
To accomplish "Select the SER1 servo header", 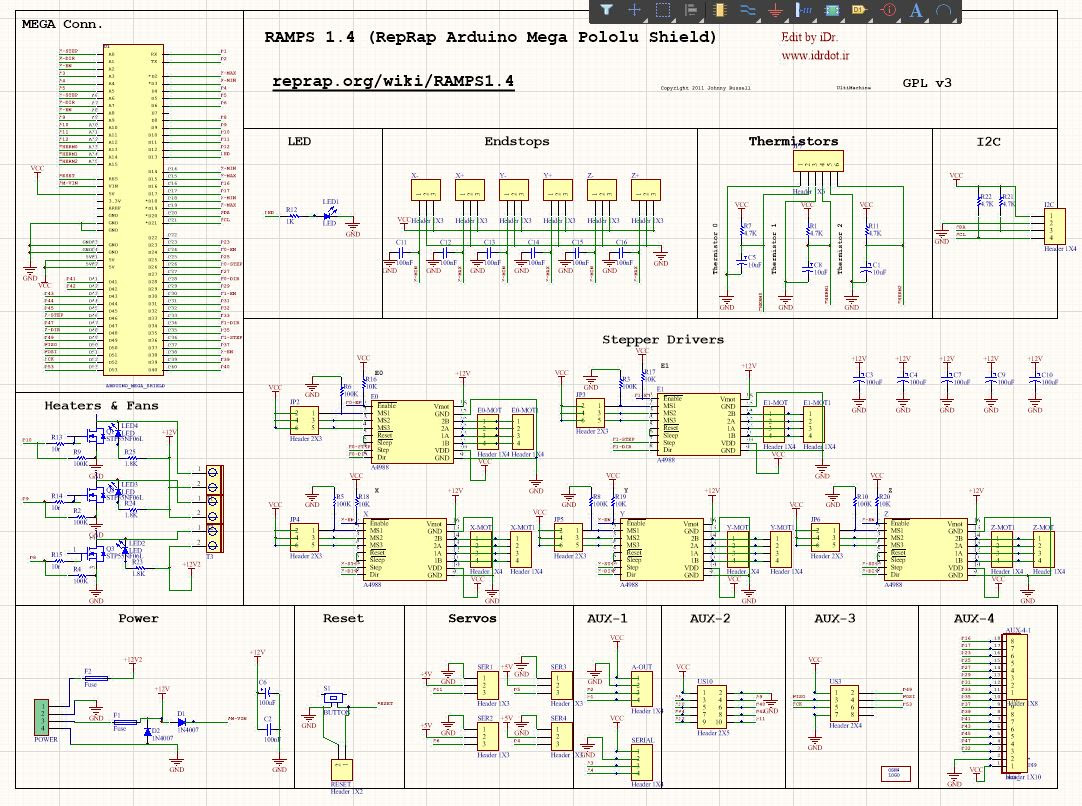I will (x=488, y=685).
